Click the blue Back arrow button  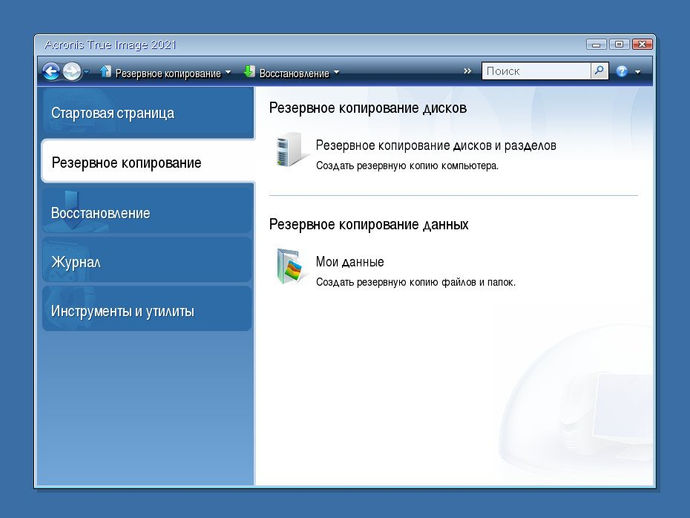pyautogui.click(x=51, y=71)
